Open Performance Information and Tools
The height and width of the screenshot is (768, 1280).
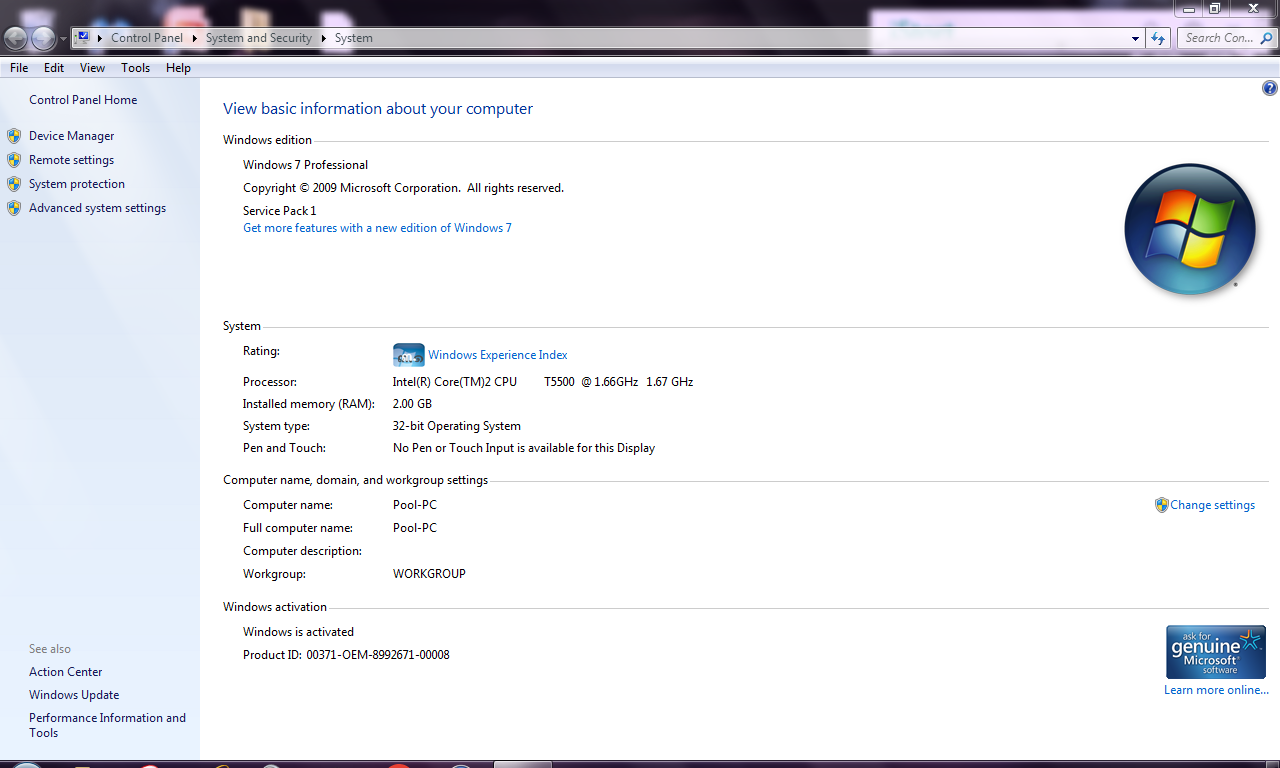click(x=107, y=725)
